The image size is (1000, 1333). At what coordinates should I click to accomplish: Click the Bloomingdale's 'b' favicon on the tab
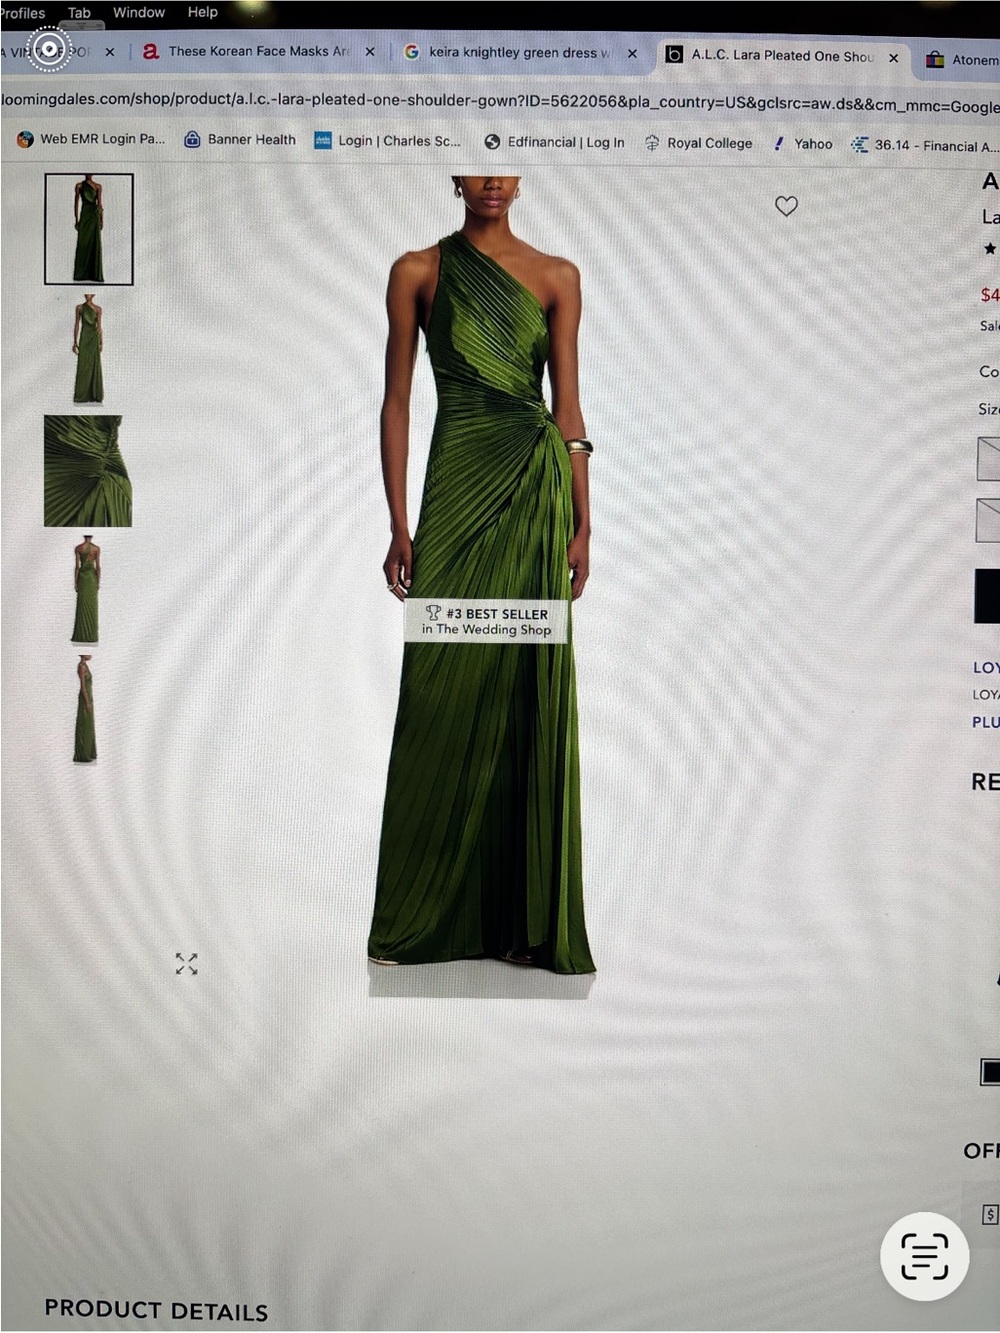coord(674,55)
